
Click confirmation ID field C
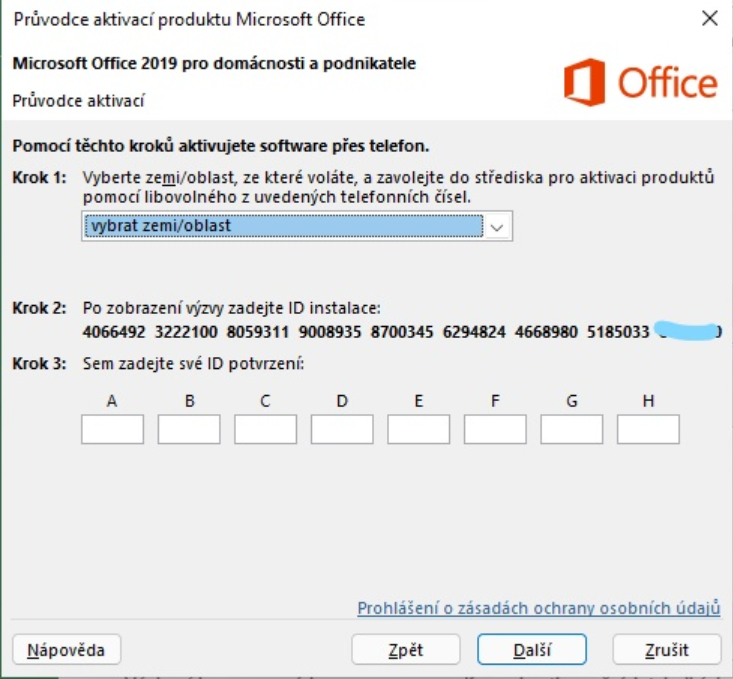coord(266,429)
